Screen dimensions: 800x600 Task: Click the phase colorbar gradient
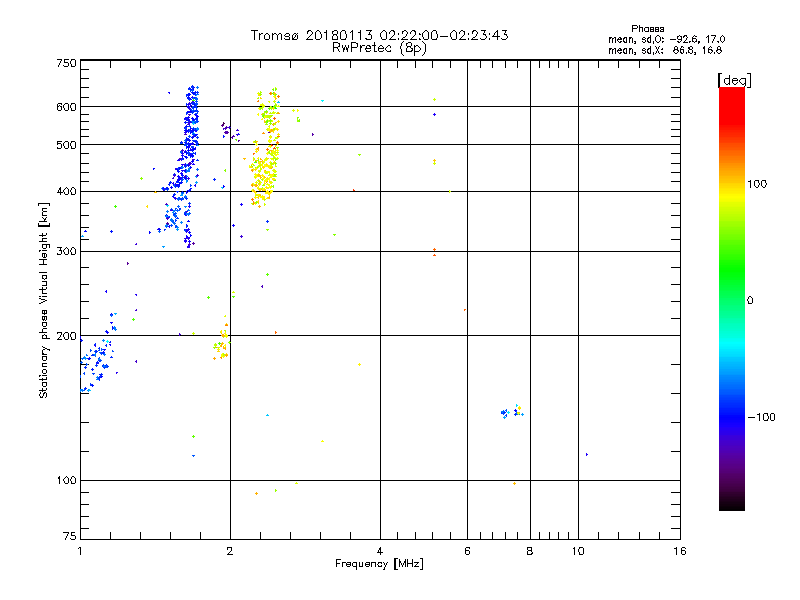(732, 298)
